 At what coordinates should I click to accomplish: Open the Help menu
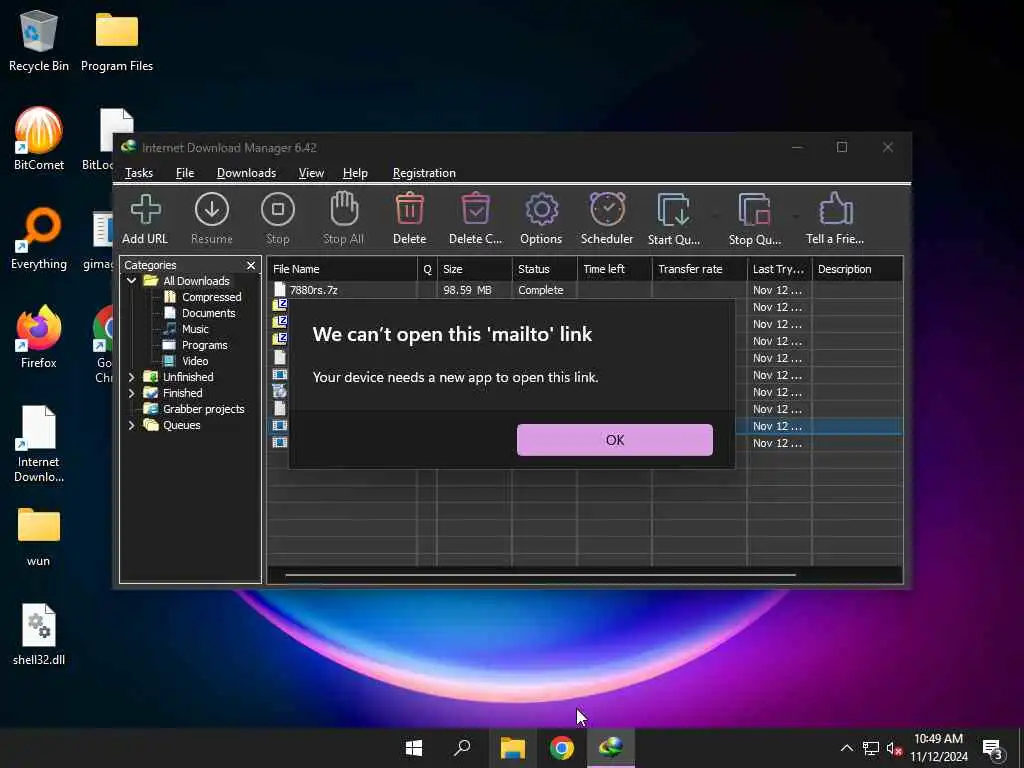point(355,173)
